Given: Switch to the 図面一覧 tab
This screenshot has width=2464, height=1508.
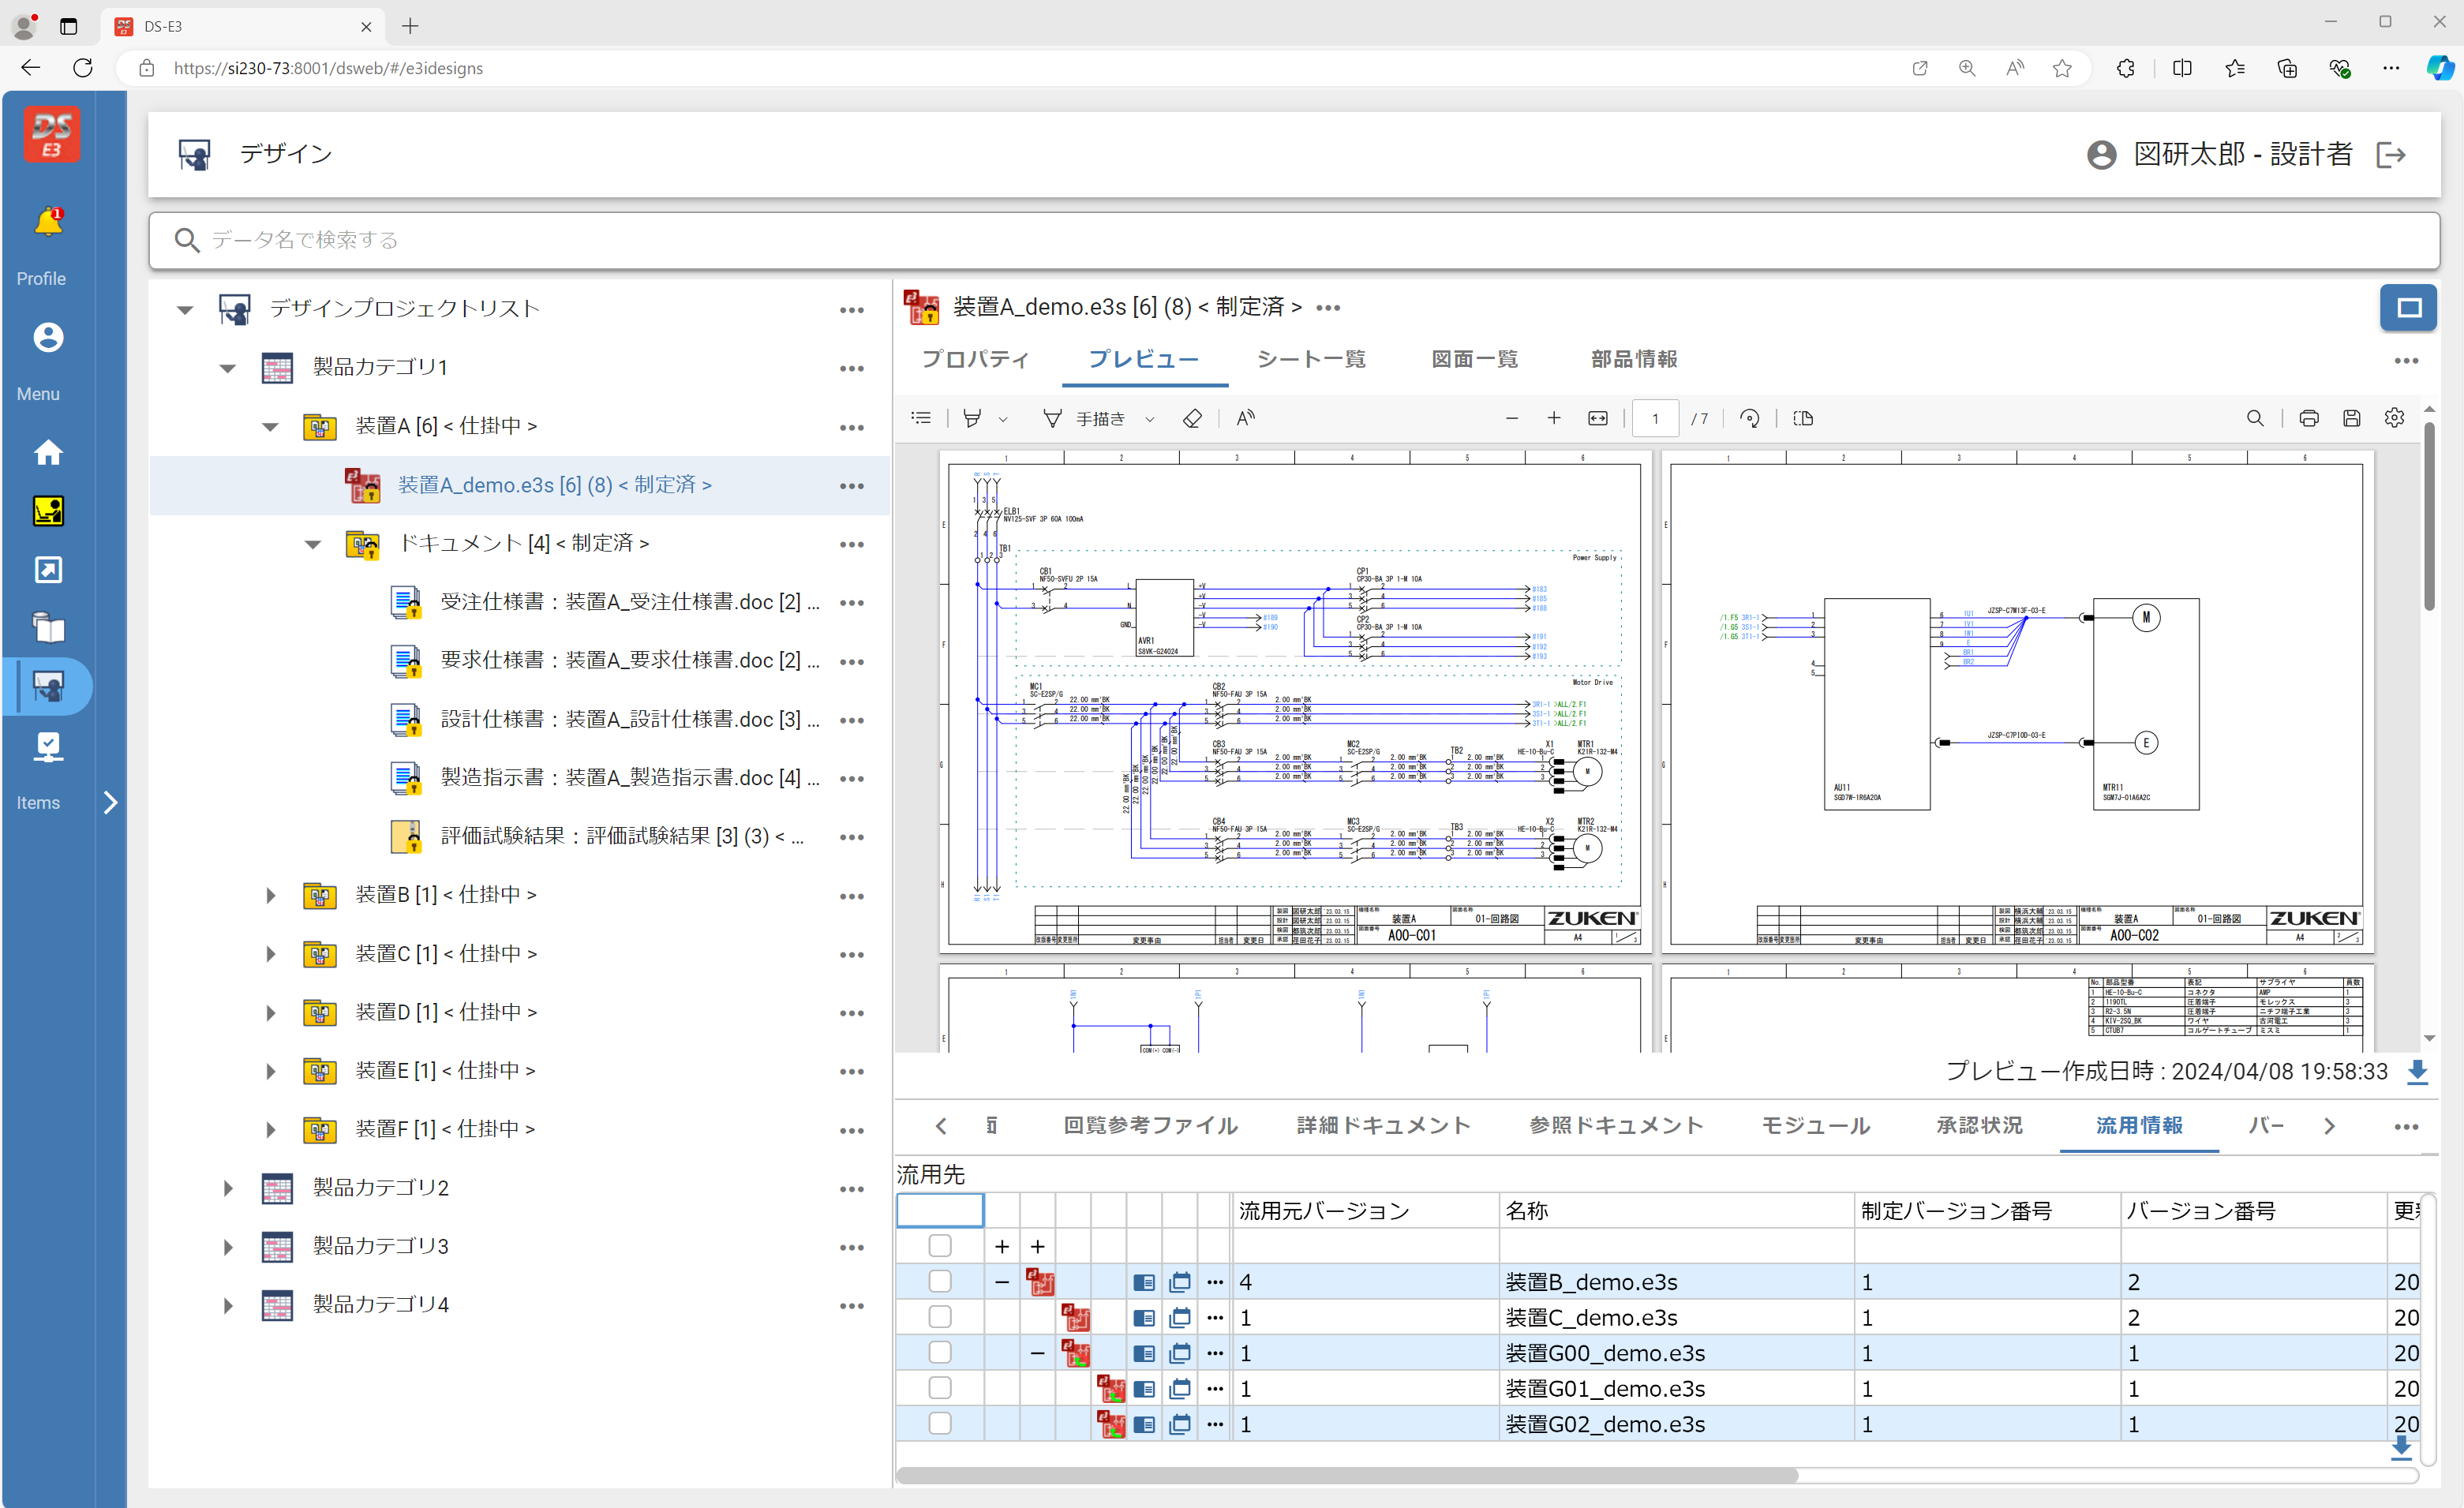Looking at the screenshot, I should (x=1475, y=359).
